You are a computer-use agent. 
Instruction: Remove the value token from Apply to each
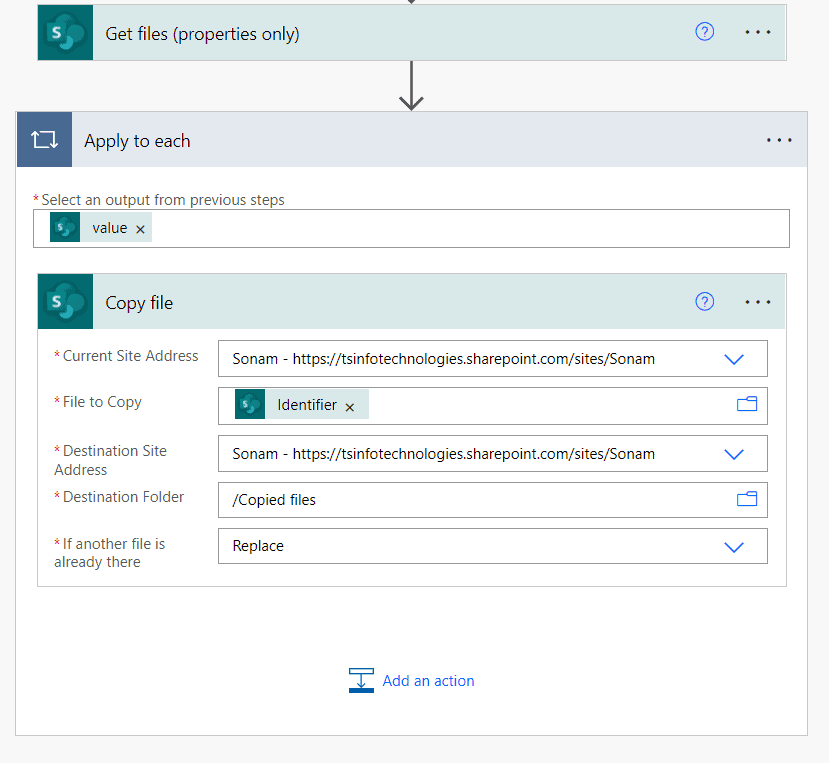point(138,227)
